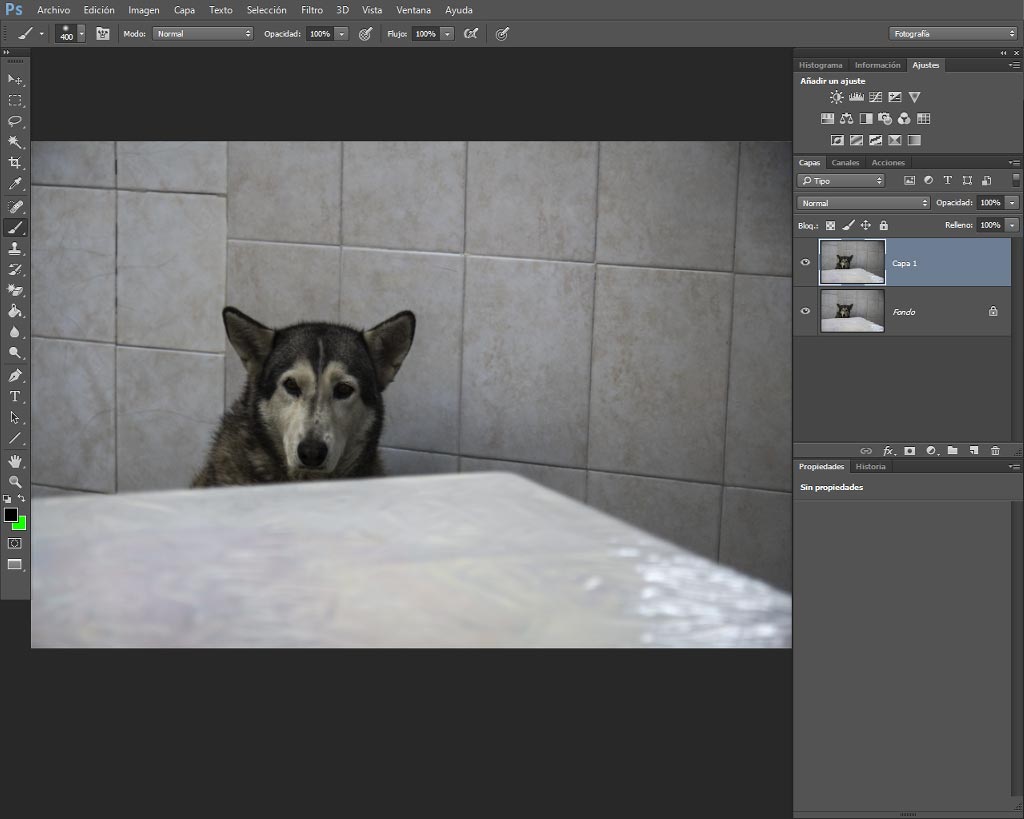Image resolution: width=1024 pixels, height=819 pixels.
Task: Click the foreground color swatch
Action: [10, 515]
